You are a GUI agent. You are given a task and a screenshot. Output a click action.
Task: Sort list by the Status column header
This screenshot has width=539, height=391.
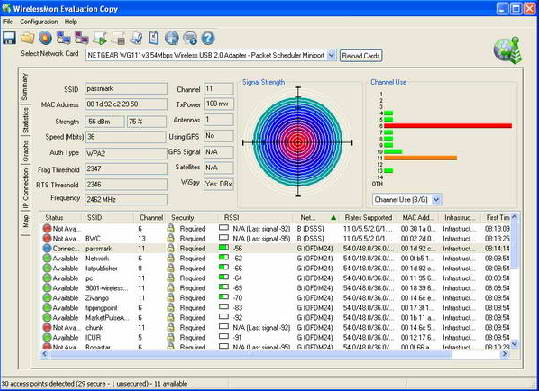[x=61, y=218]
